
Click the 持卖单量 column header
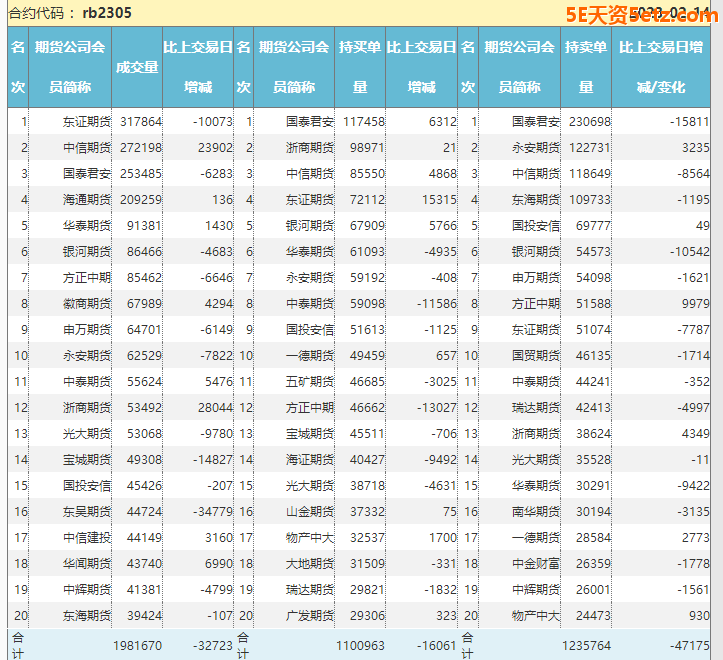586,67
